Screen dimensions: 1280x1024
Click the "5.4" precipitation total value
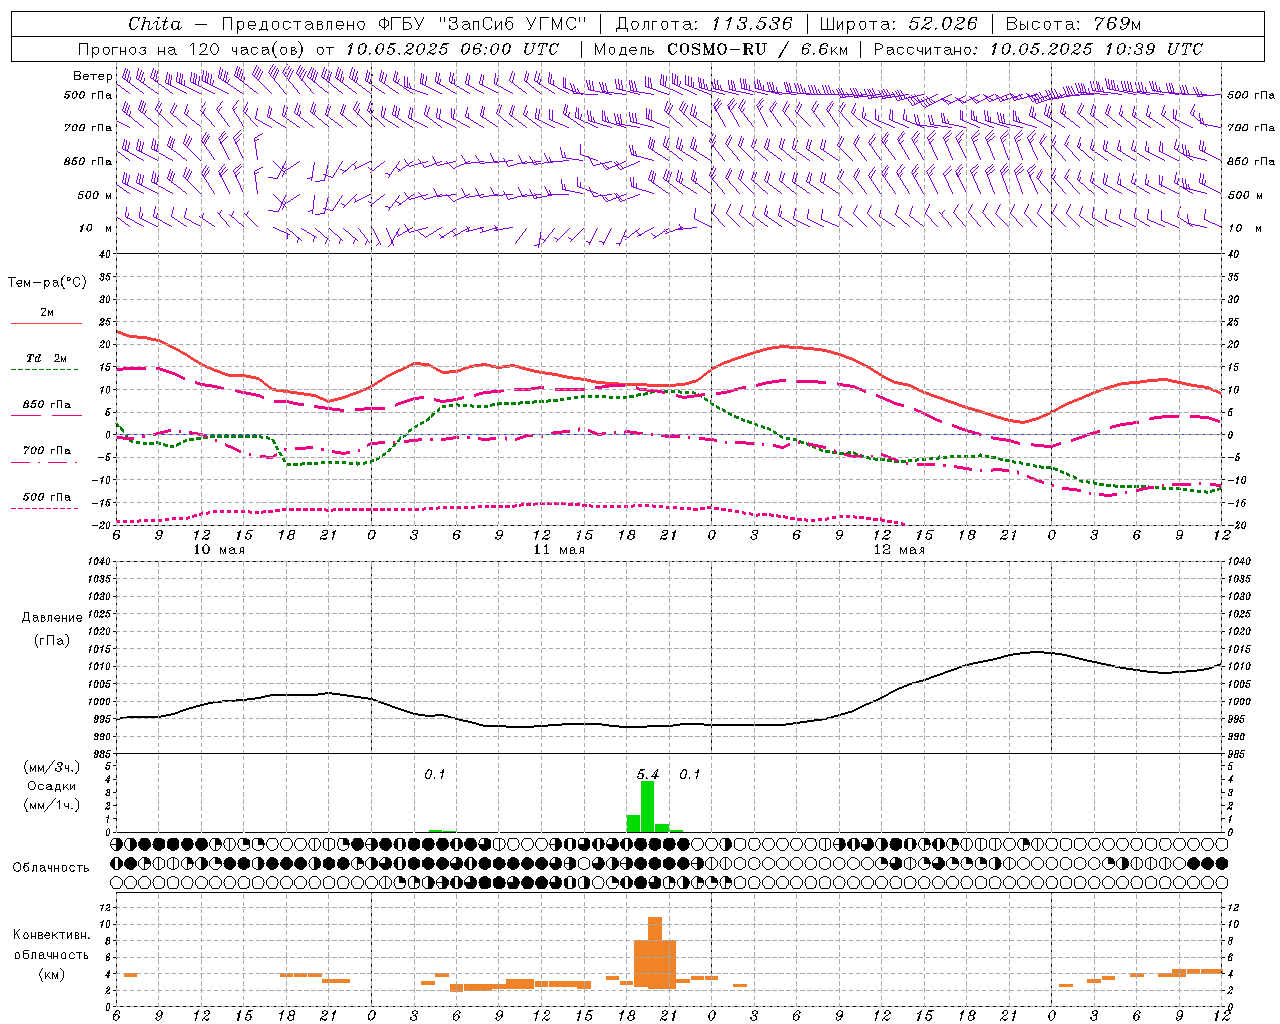pyautogui.click(x=648, y=775)
